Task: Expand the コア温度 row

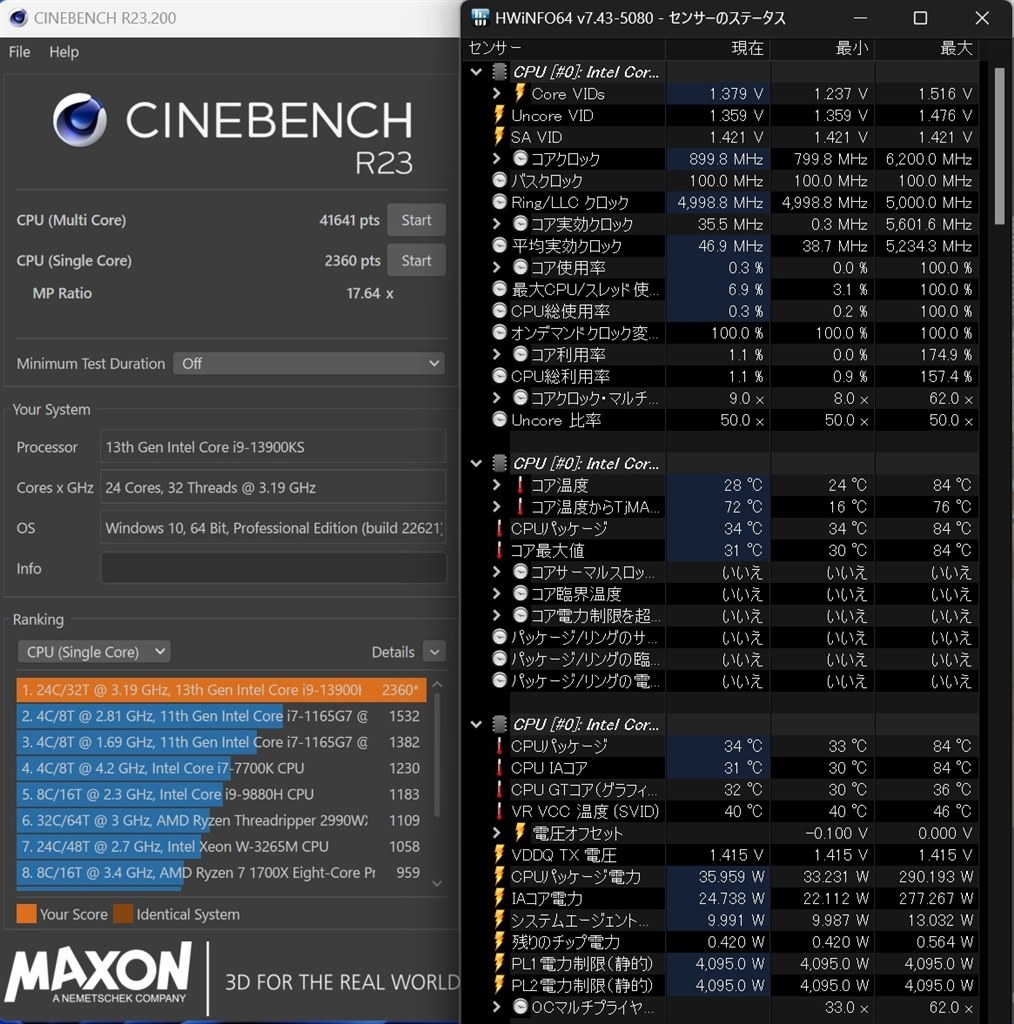Action: pyautogui.click(x=497, y=485)
